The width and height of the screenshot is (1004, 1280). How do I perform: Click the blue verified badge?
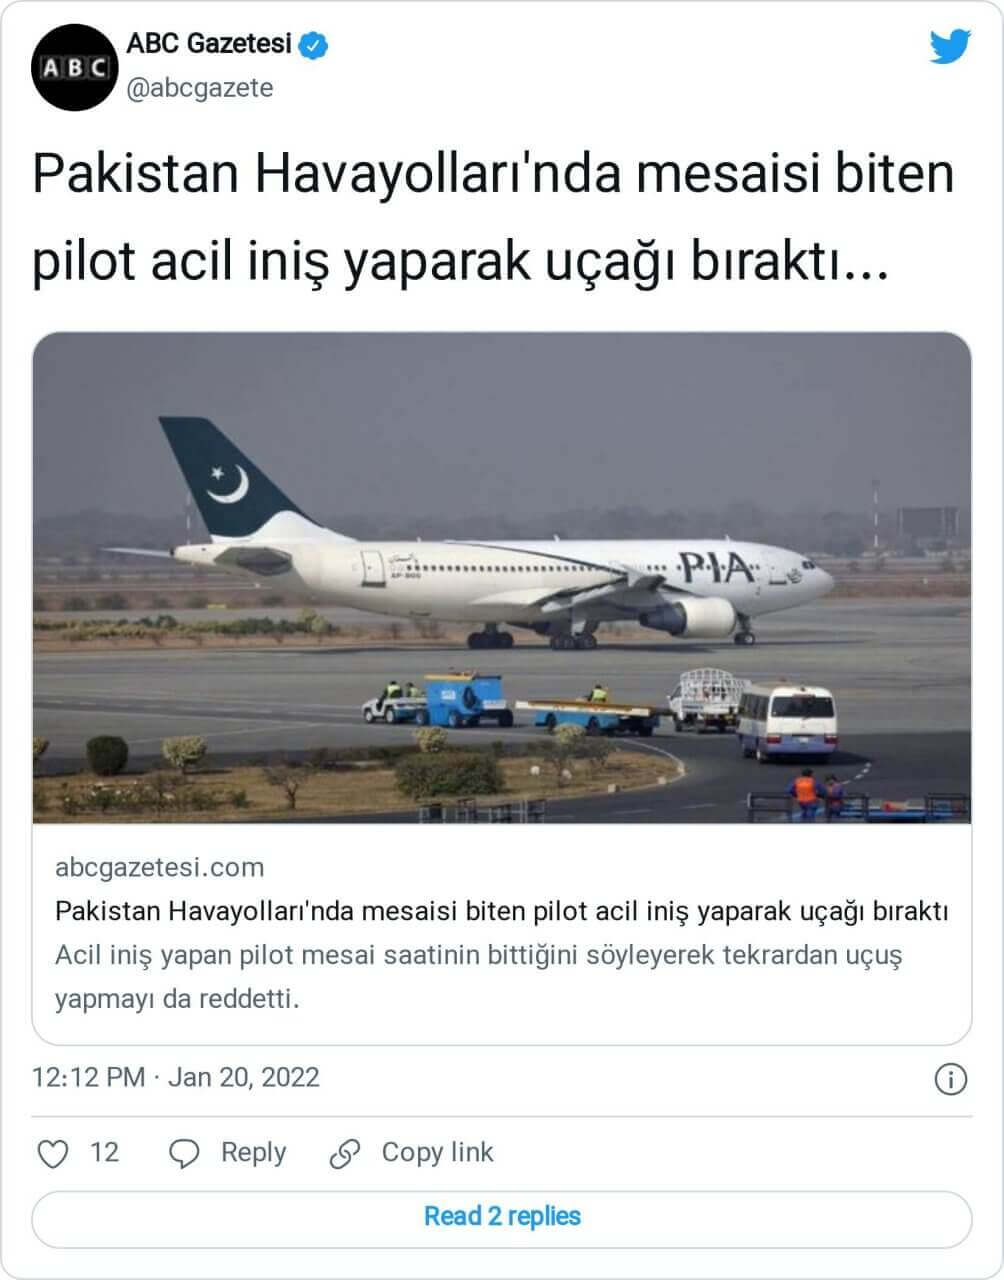pos(316,45)
